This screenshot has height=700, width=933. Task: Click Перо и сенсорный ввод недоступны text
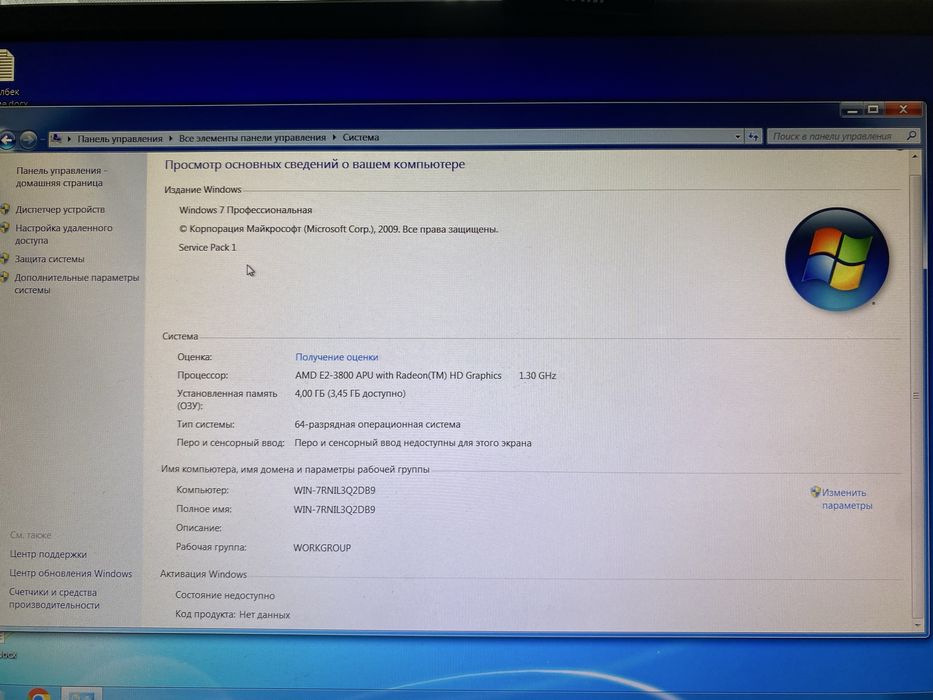tap(413, 443)
